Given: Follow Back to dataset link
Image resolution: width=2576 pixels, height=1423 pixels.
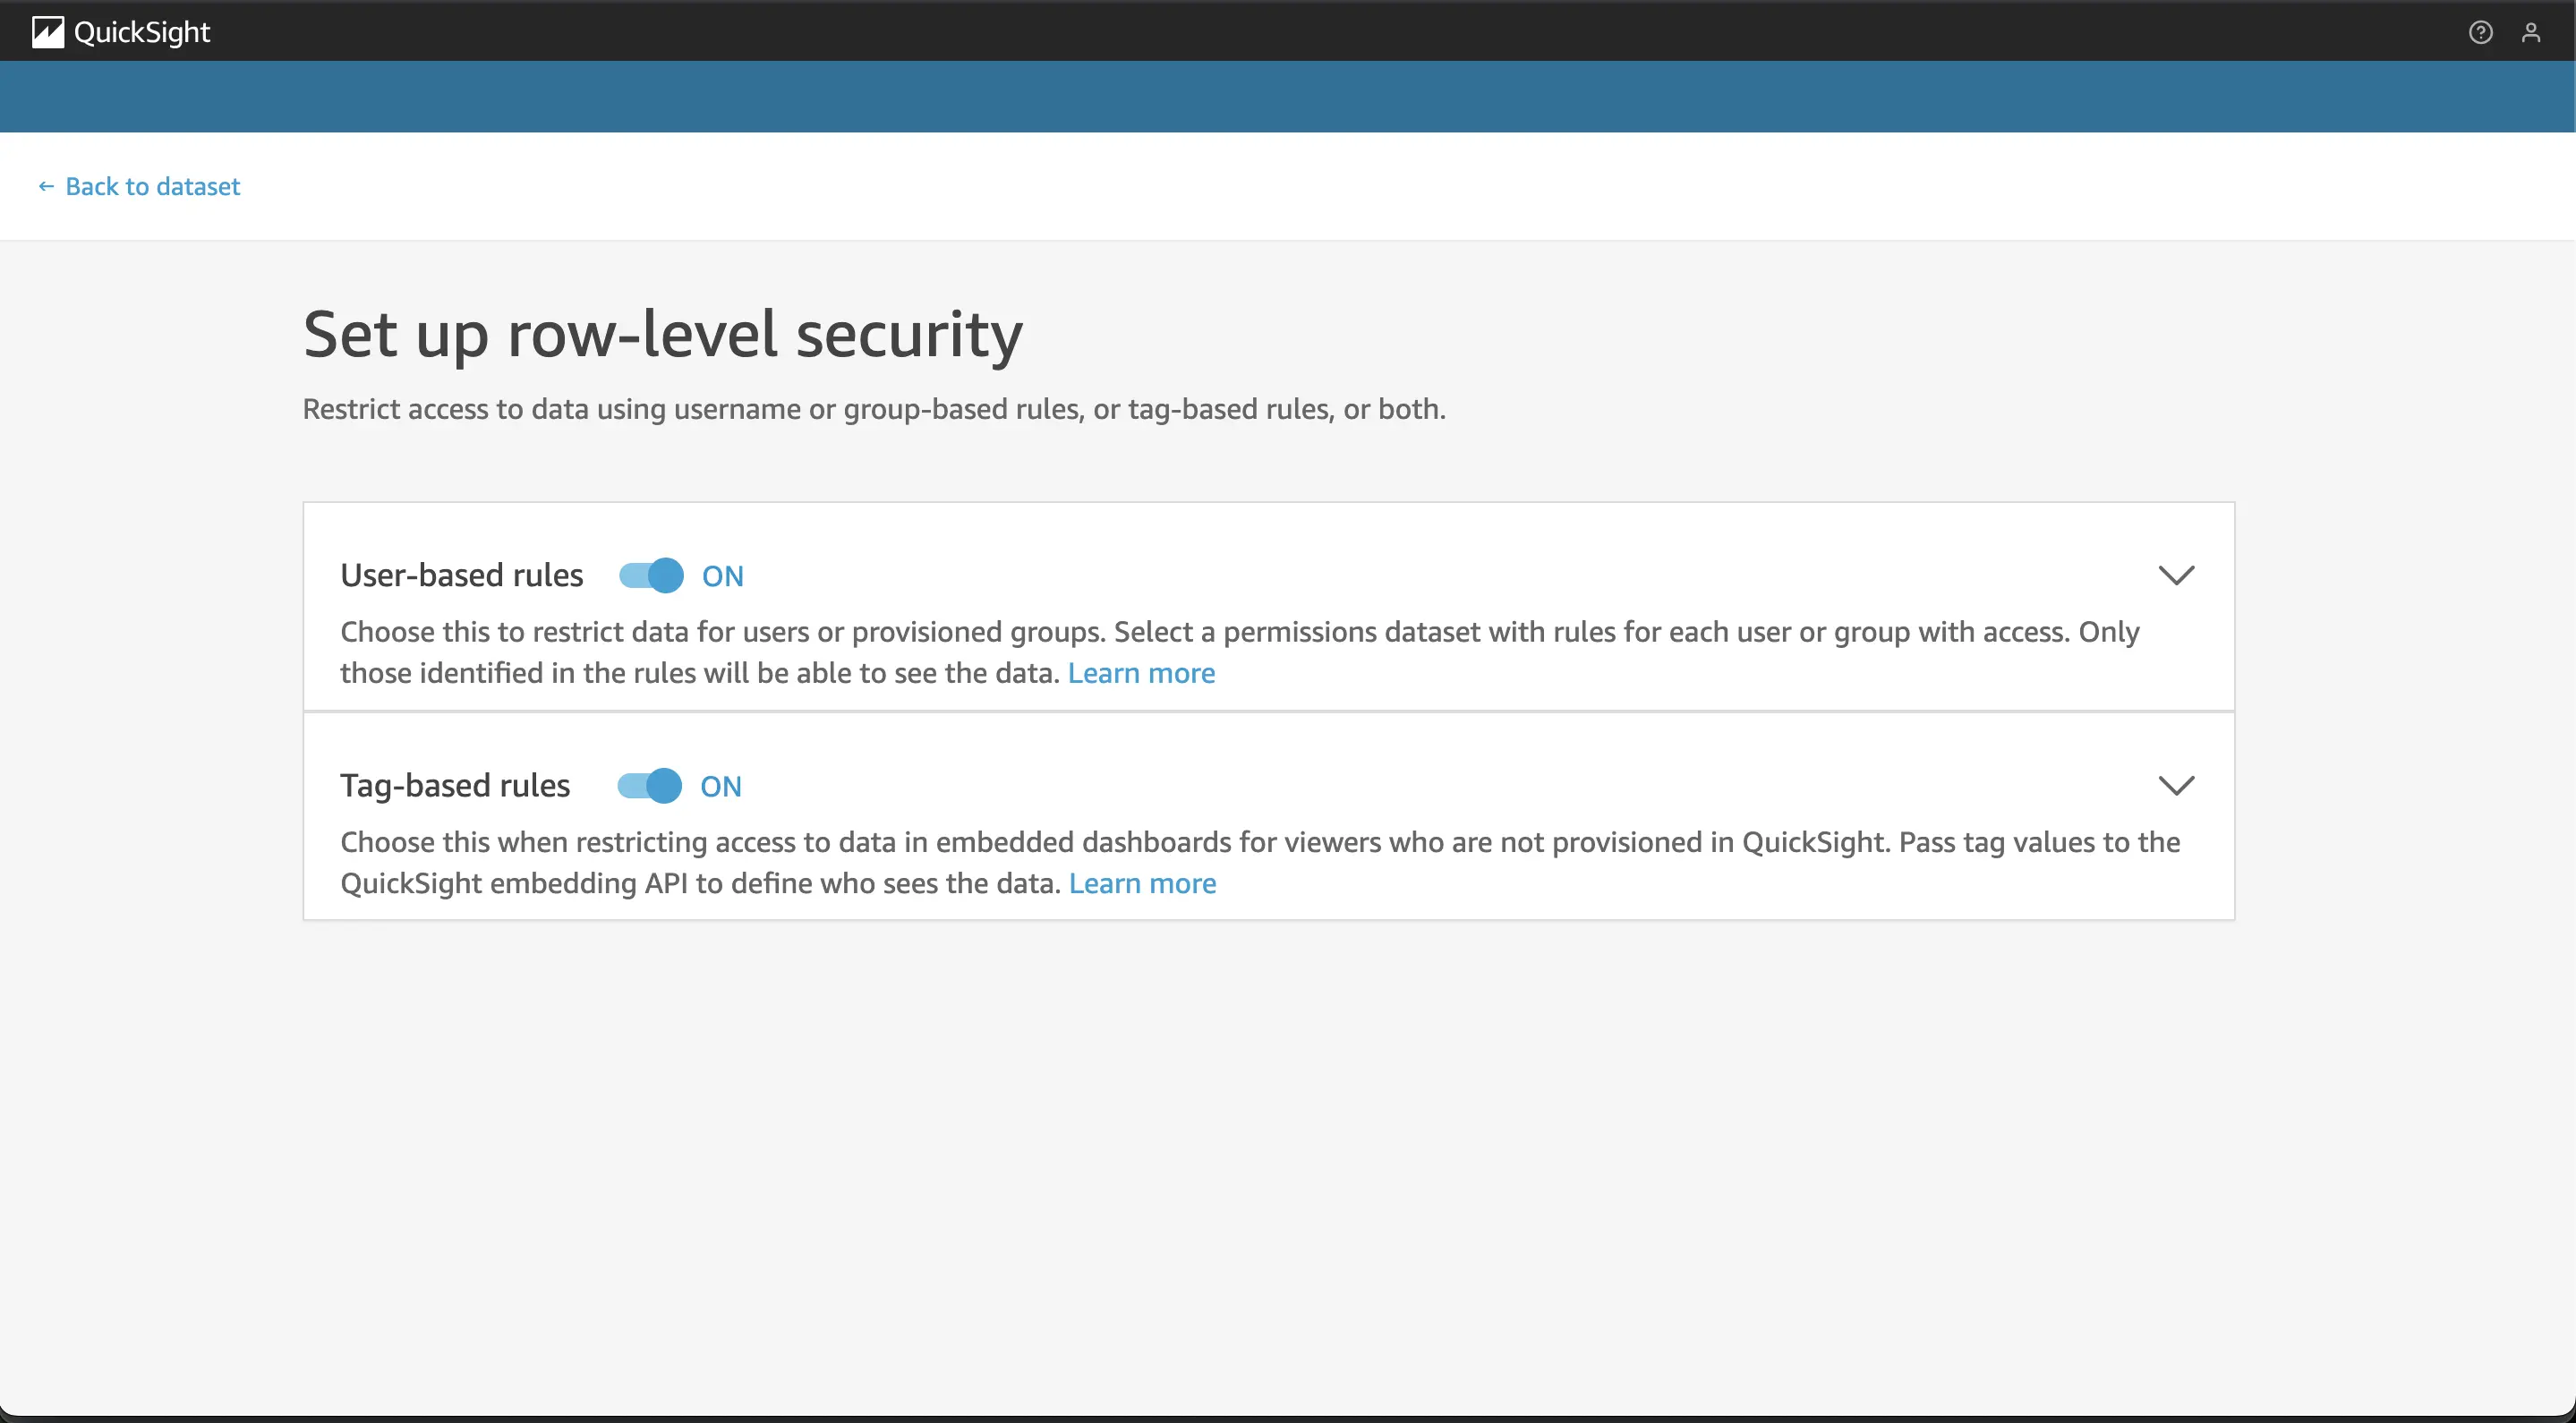Looking at the screenshot, I should (x=152, y=186).
